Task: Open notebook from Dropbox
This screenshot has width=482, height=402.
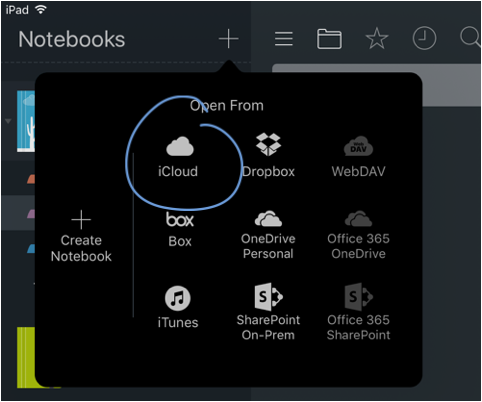Action: click(268, 155)
